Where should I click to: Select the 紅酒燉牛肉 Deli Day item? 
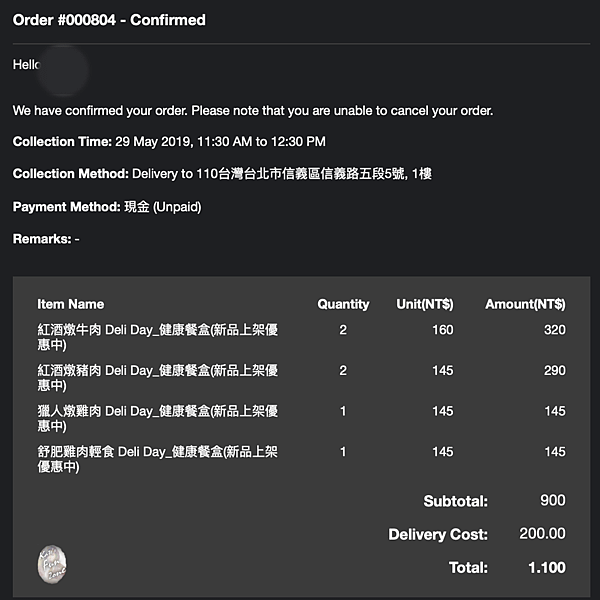pyautogui.click(x=158, y=337)
